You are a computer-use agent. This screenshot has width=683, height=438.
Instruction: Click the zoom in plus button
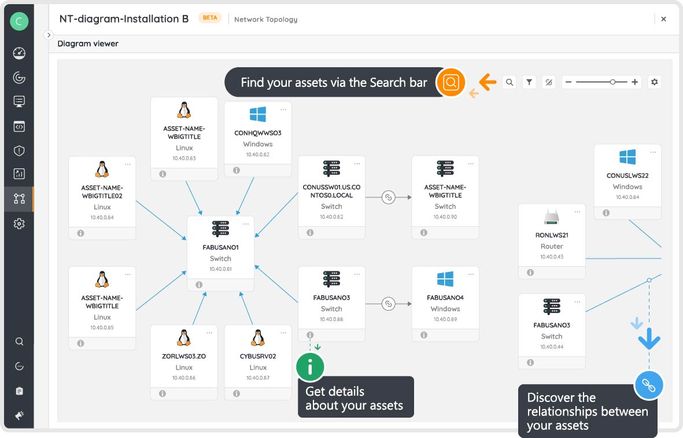point(635,82)
